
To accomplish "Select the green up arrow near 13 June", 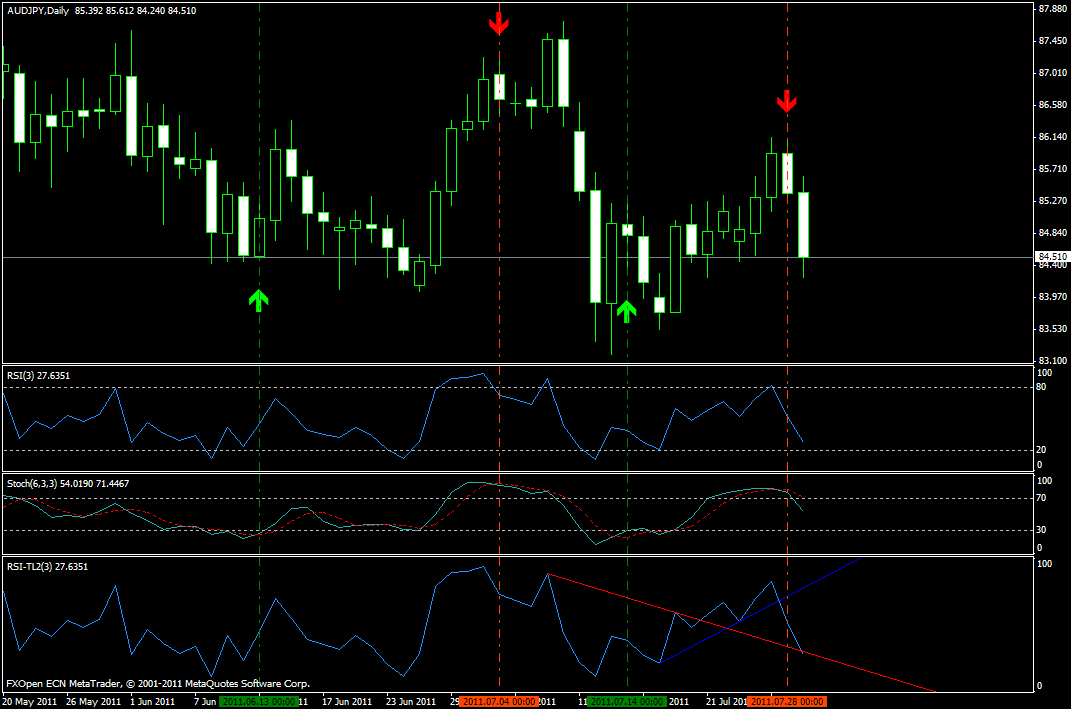I will [259, 299].
